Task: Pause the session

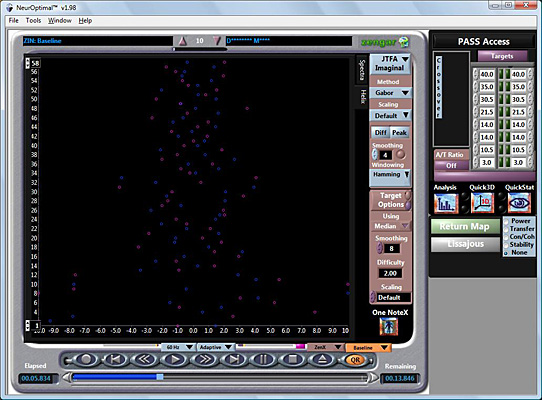Action: pos(263,360)
